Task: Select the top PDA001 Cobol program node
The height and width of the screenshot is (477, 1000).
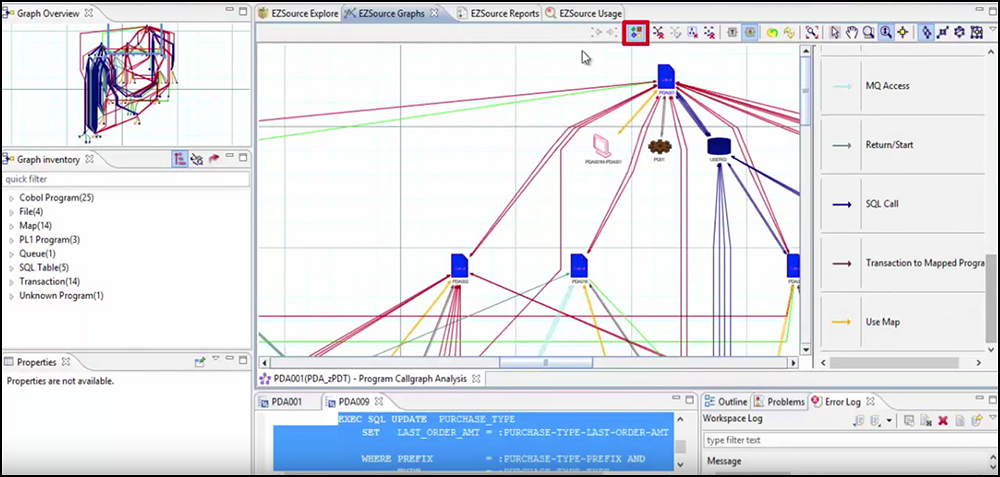Action: (x=665, y=78)
